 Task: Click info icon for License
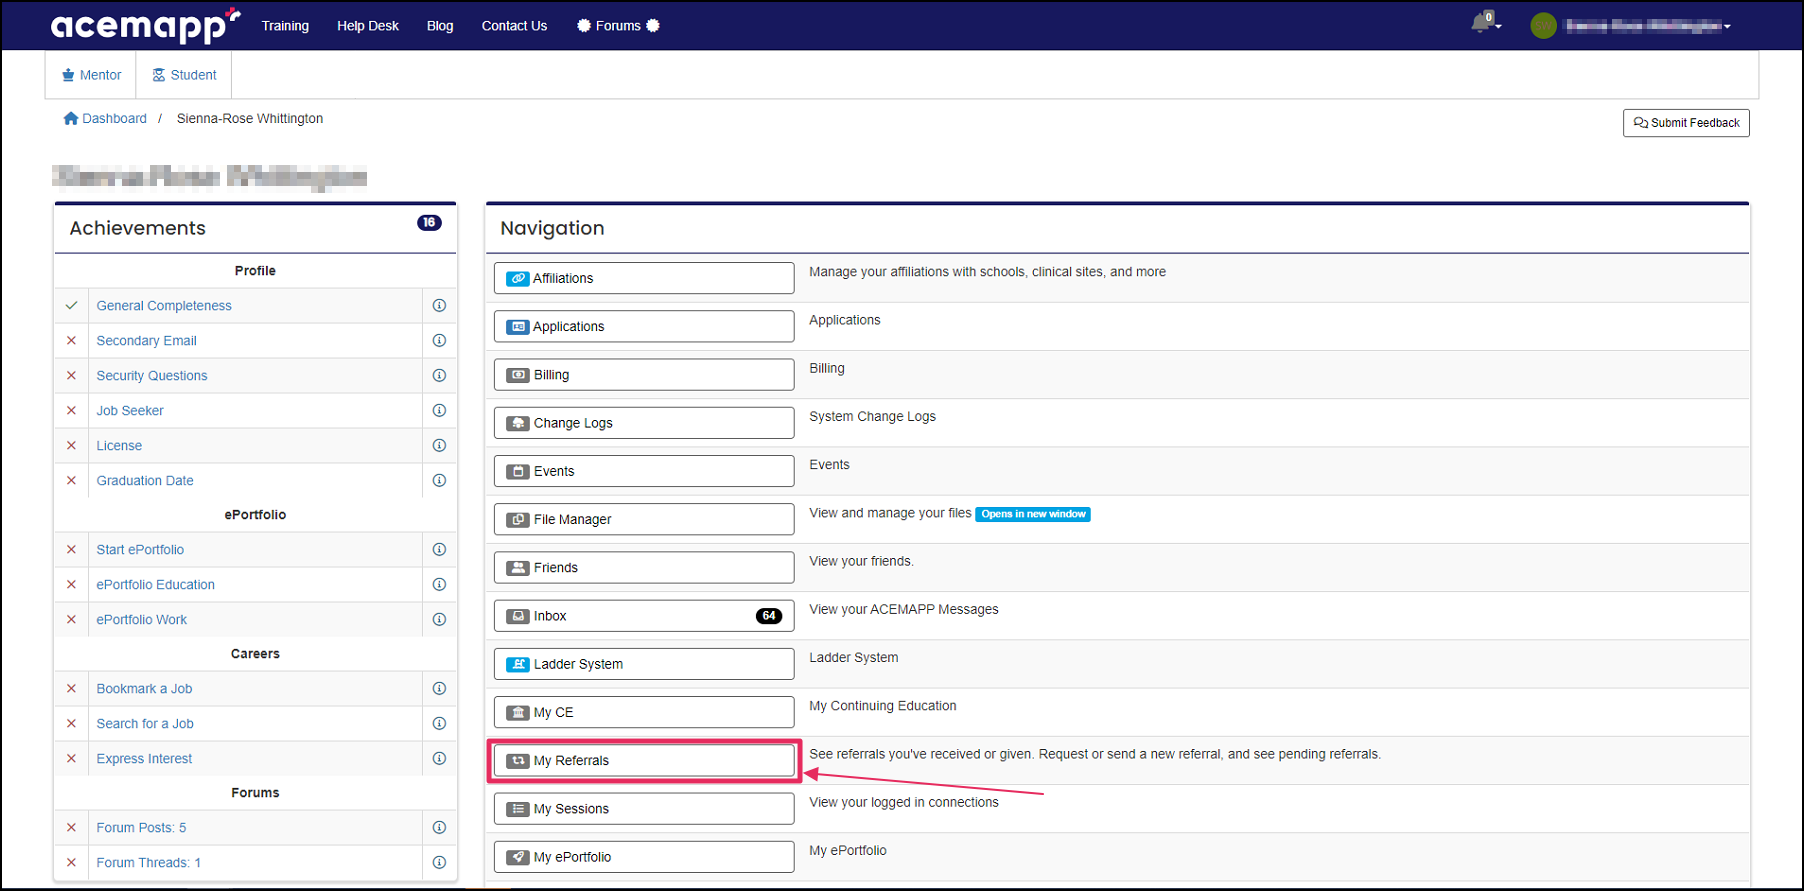click(x=439, y=446)
